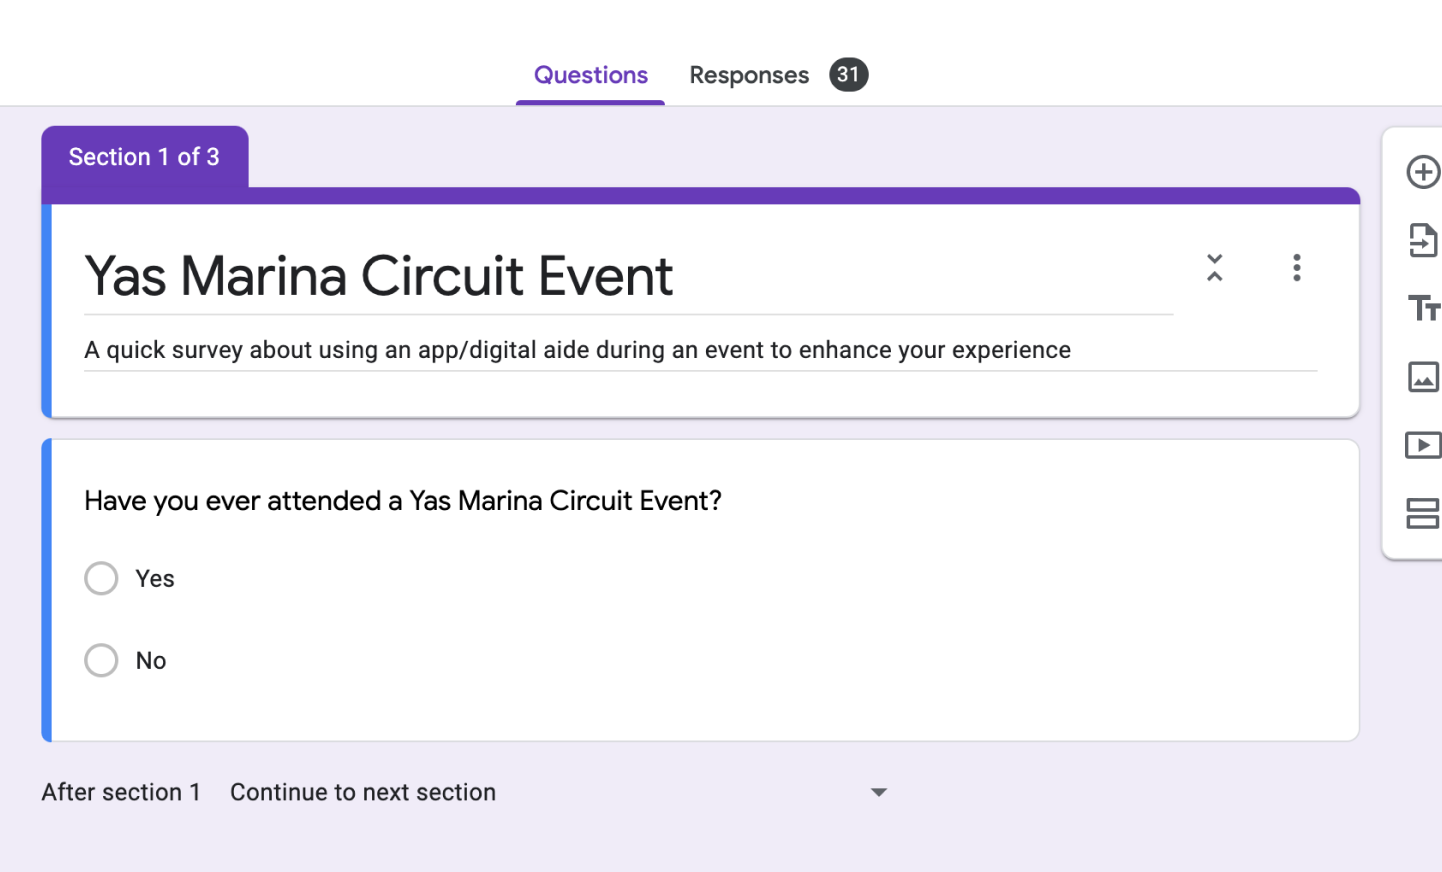Click the Import questions icon

[1422, 240]
